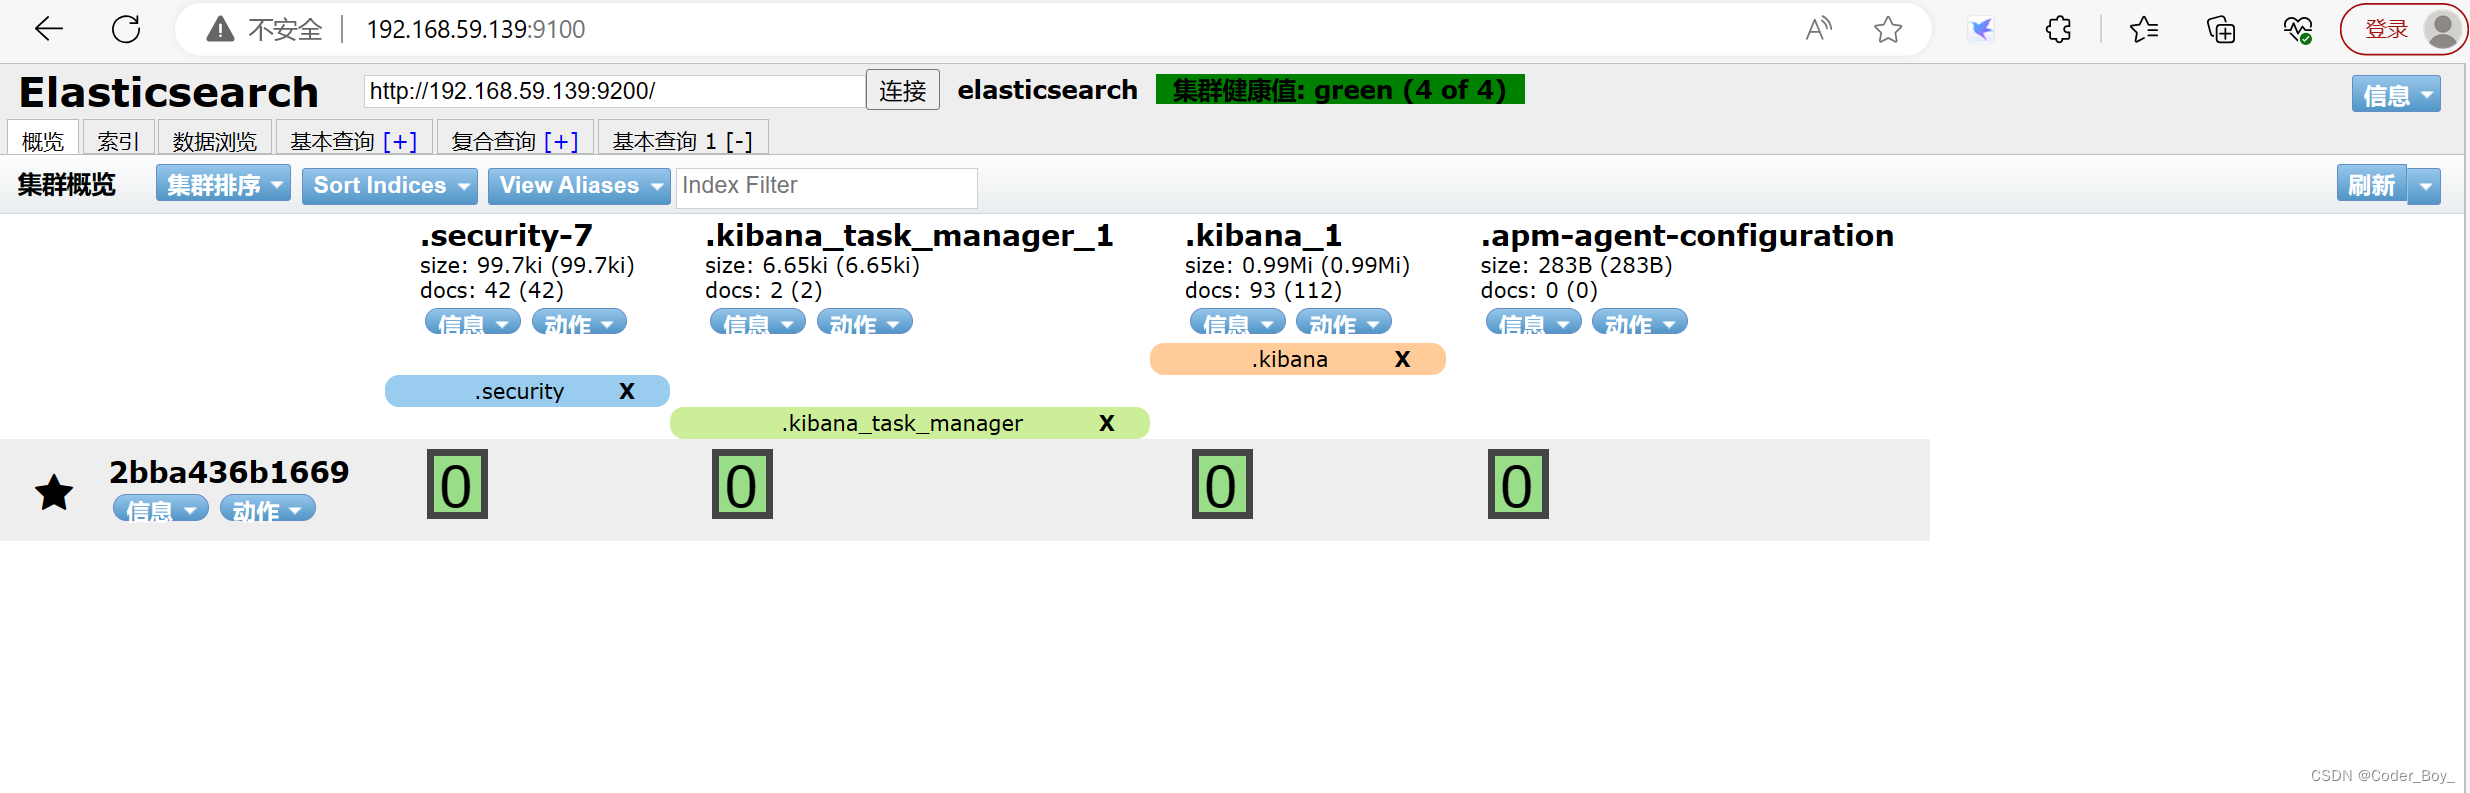This screenshot has height=793, width=2470.
Task: Open the Sort Indices dropdown
Action: 389,185
